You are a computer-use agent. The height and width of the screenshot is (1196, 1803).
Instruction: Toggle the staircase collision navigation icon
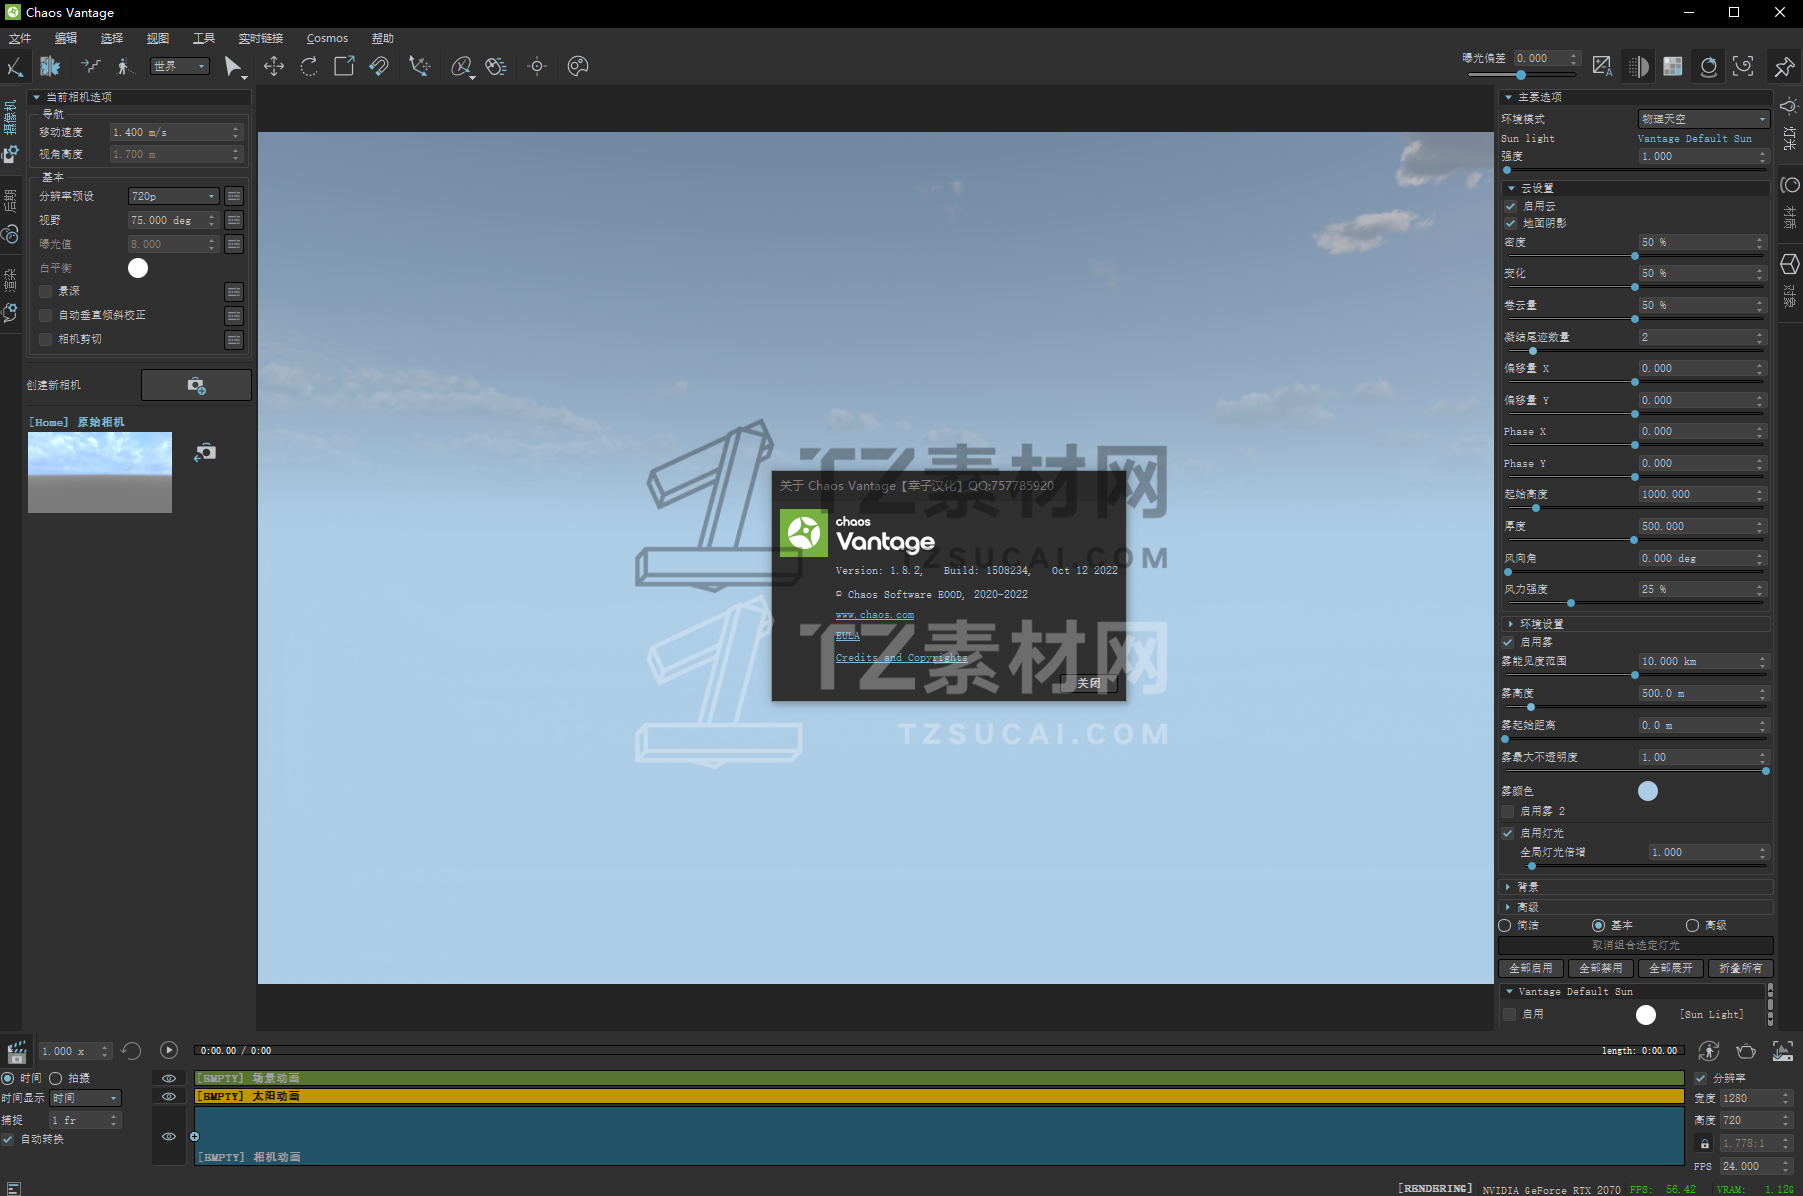91,66
